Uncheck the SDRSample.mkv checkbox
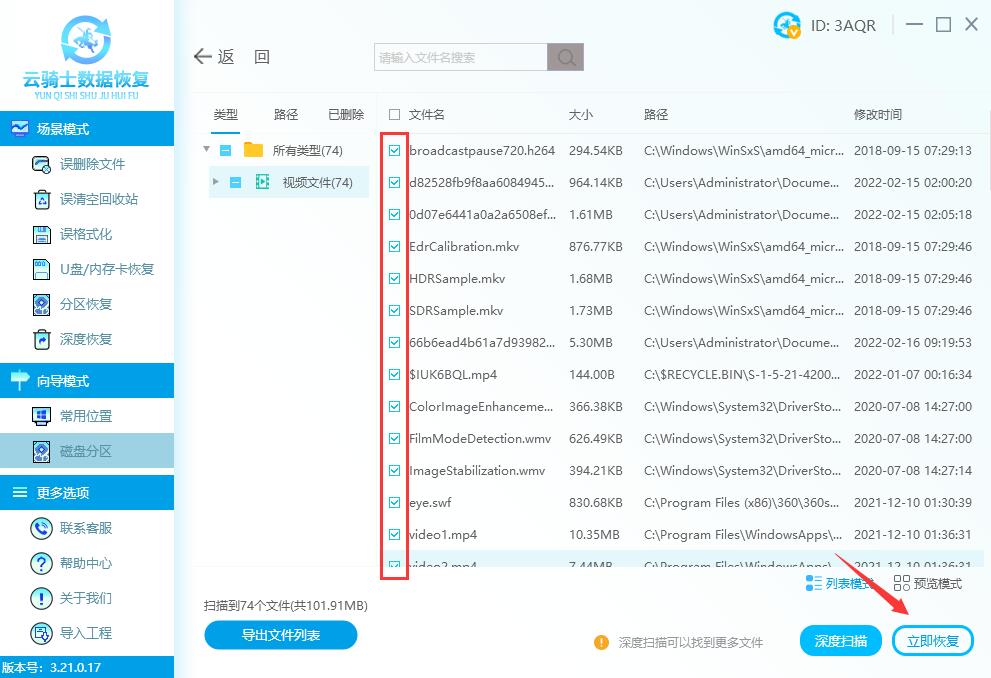 (x=394, y=310)
